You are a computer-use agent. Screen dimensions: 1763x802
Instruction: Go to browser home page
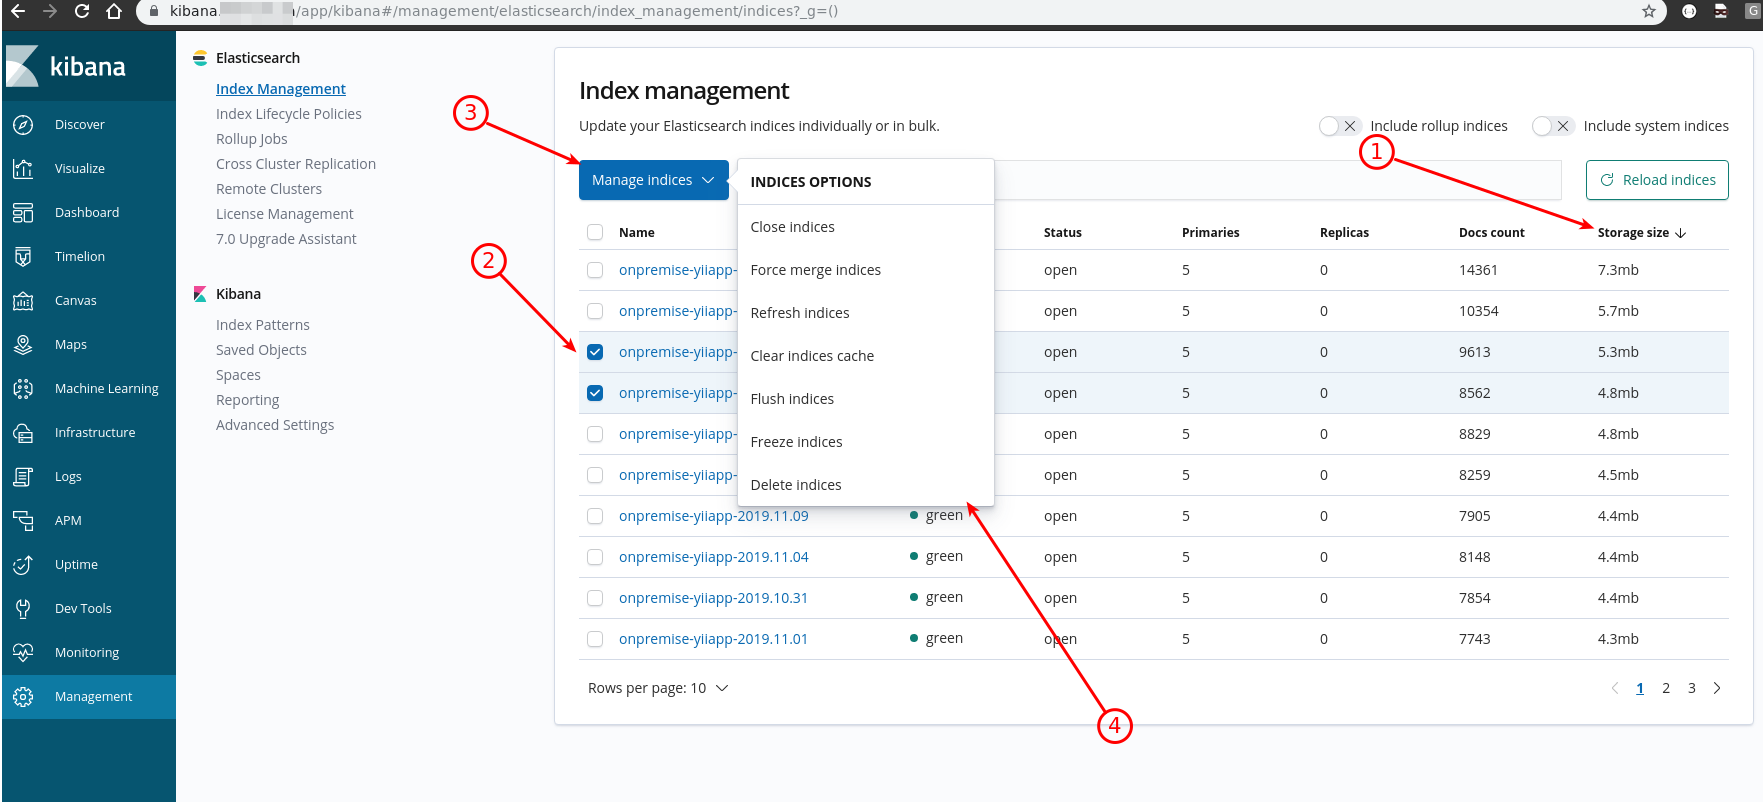114,11
